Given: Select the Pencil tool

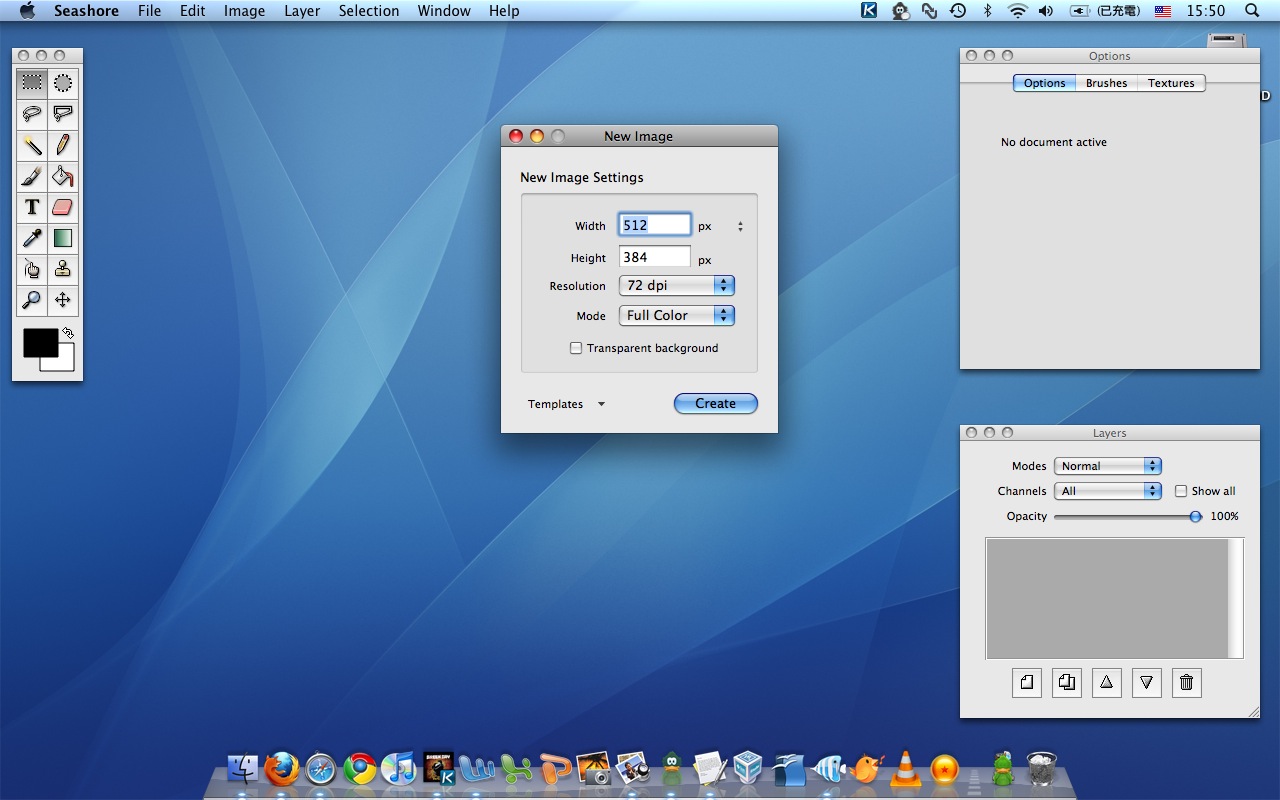Looking at the screenshot, I should (63, 145).
